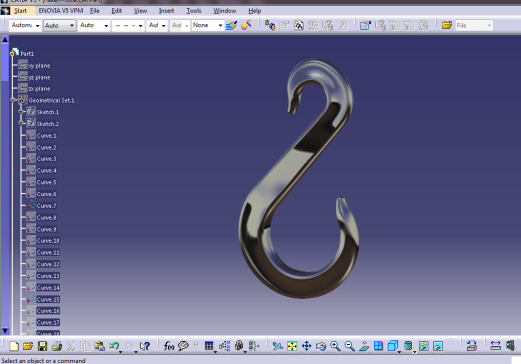This screenshot has height=364, width=521.
Task: Open the Start menu
Action: pos(20,11)
